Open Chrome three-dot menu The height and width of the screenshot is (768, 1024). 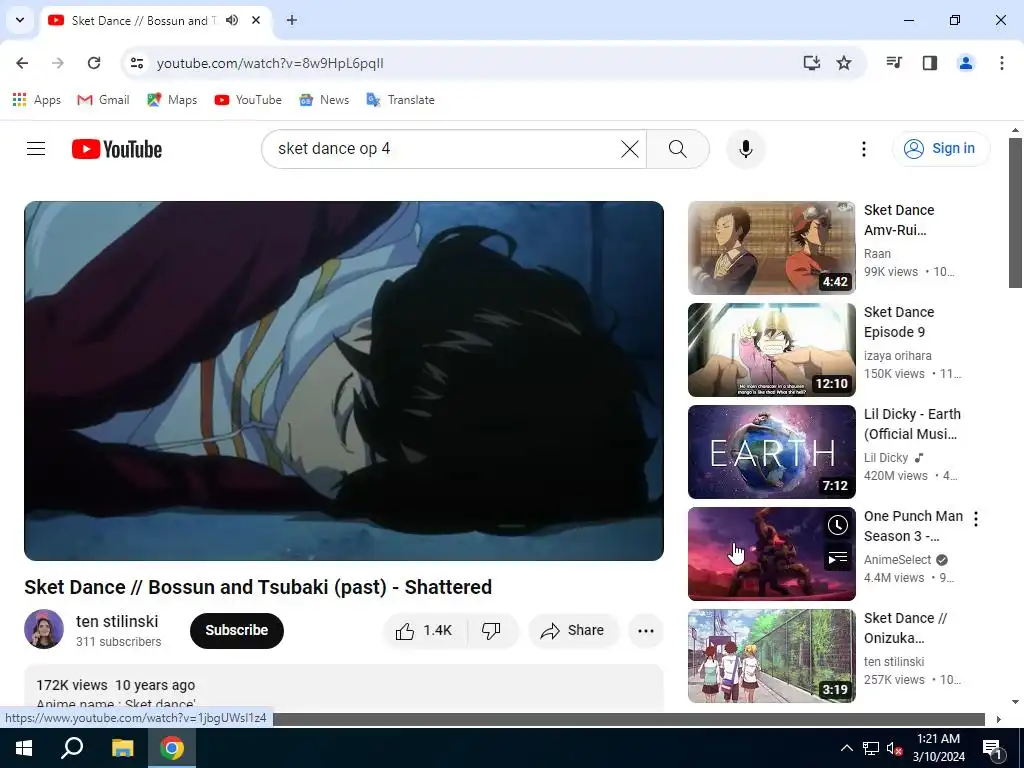pyautogui.click(x=1002, y=63)
